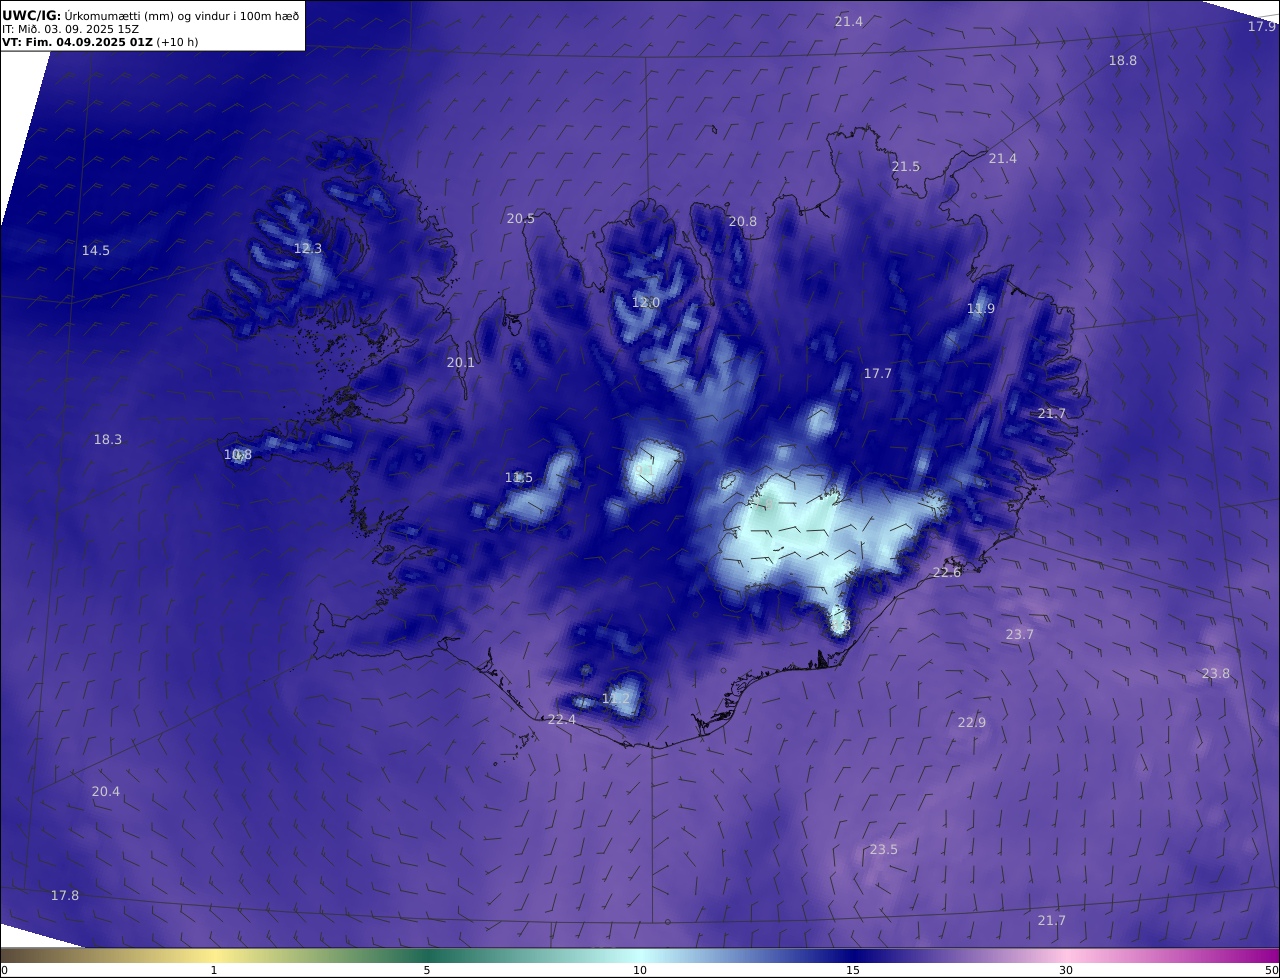The height and width of the screenshot is (978, 1280).
Task: Click the 23.8 value label
Action: point(1216,674)
